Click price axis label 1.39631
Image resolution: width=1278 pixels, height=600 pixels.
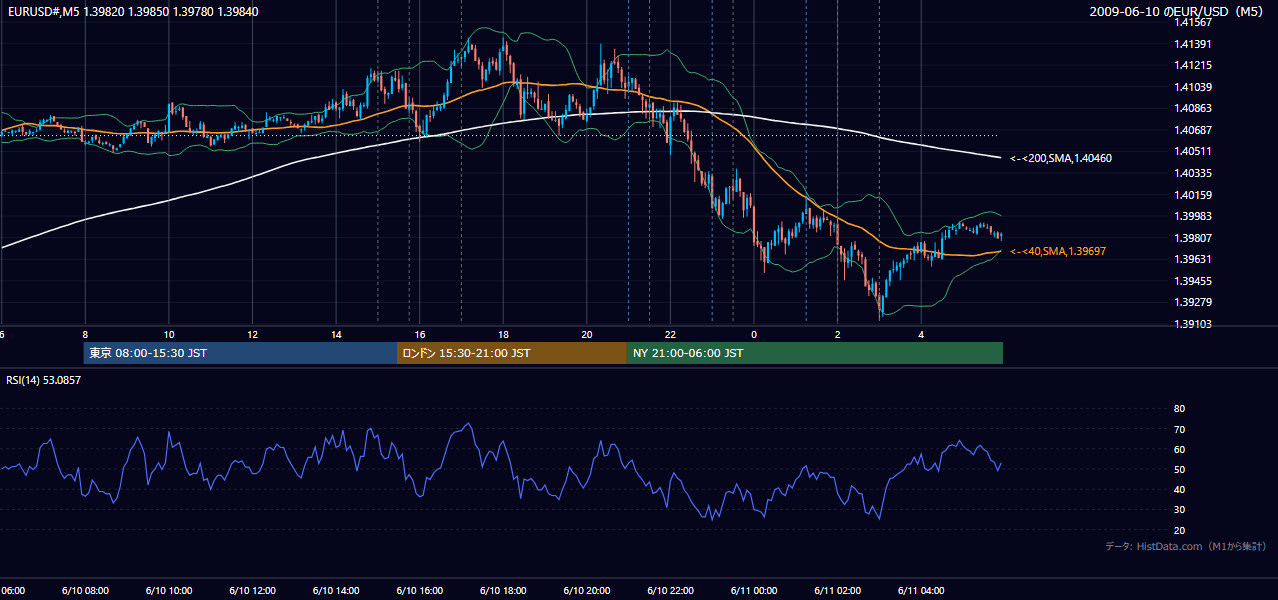pos(1192,259)
